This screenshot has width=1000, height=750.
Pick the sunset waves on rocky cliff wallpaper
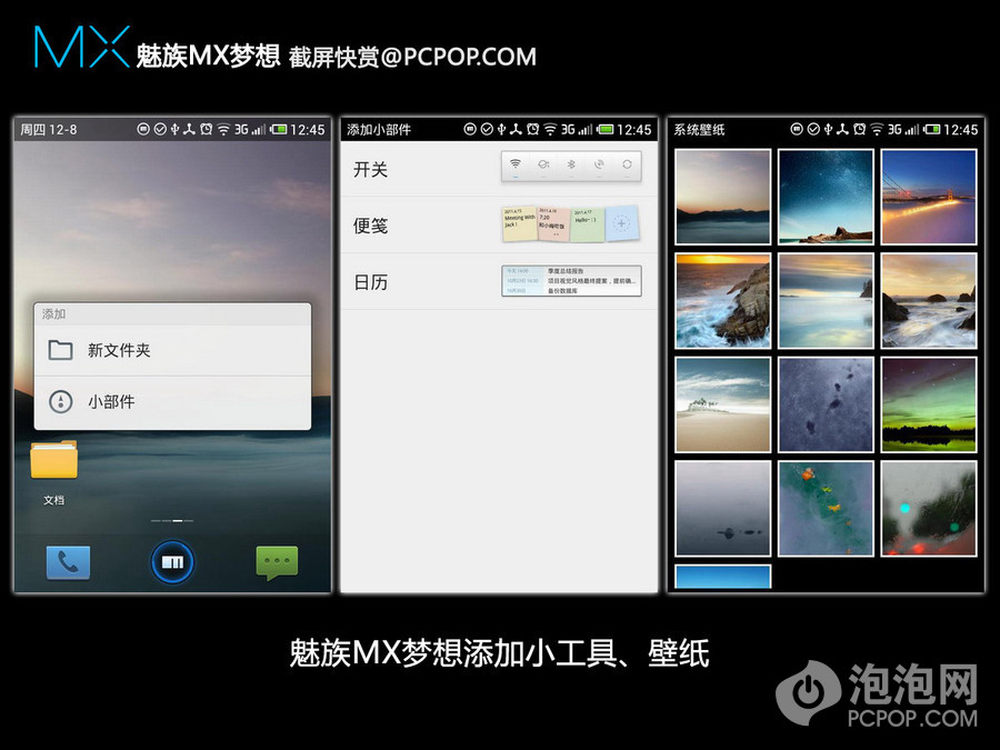(x=723, y=300)
